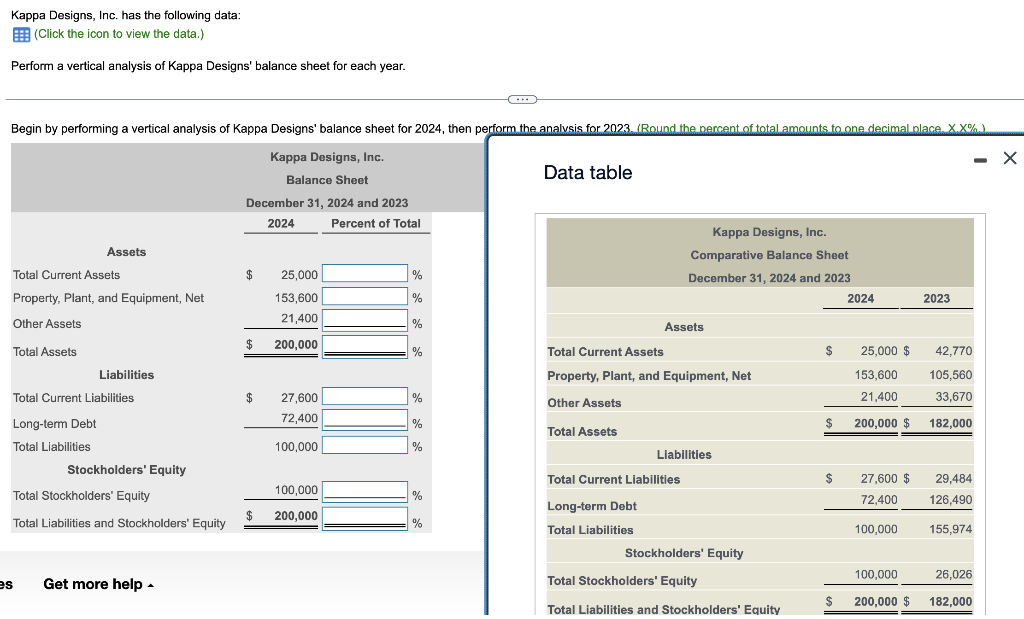Click the blue data table icon
Image resolution: width=1024 pixels, height=619 pixels.
point(20,33)
